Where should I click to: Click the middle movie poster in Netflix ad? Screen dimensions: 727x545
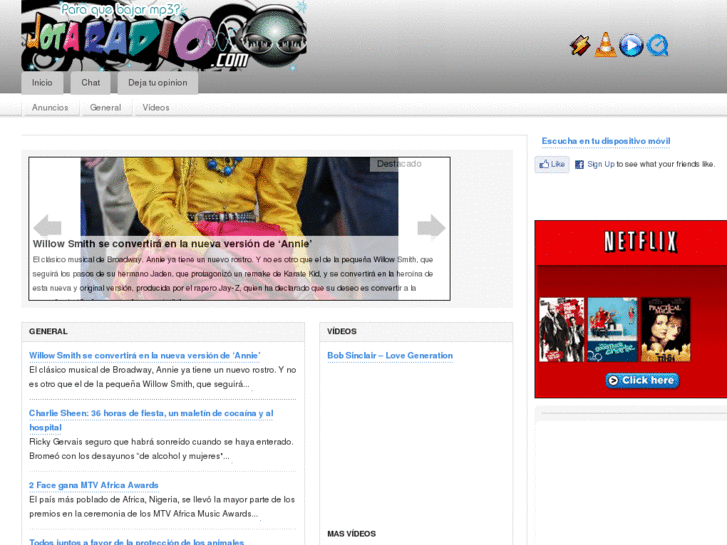click(x=612, y=329)
